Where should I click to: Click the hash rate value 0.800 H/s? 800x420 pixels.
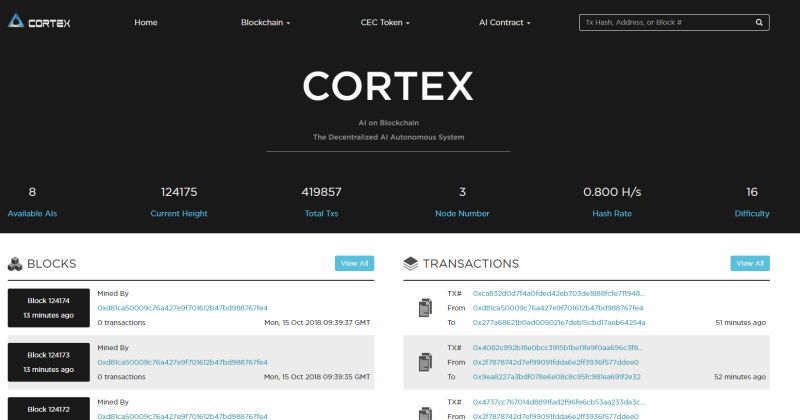tap(612, 192)
